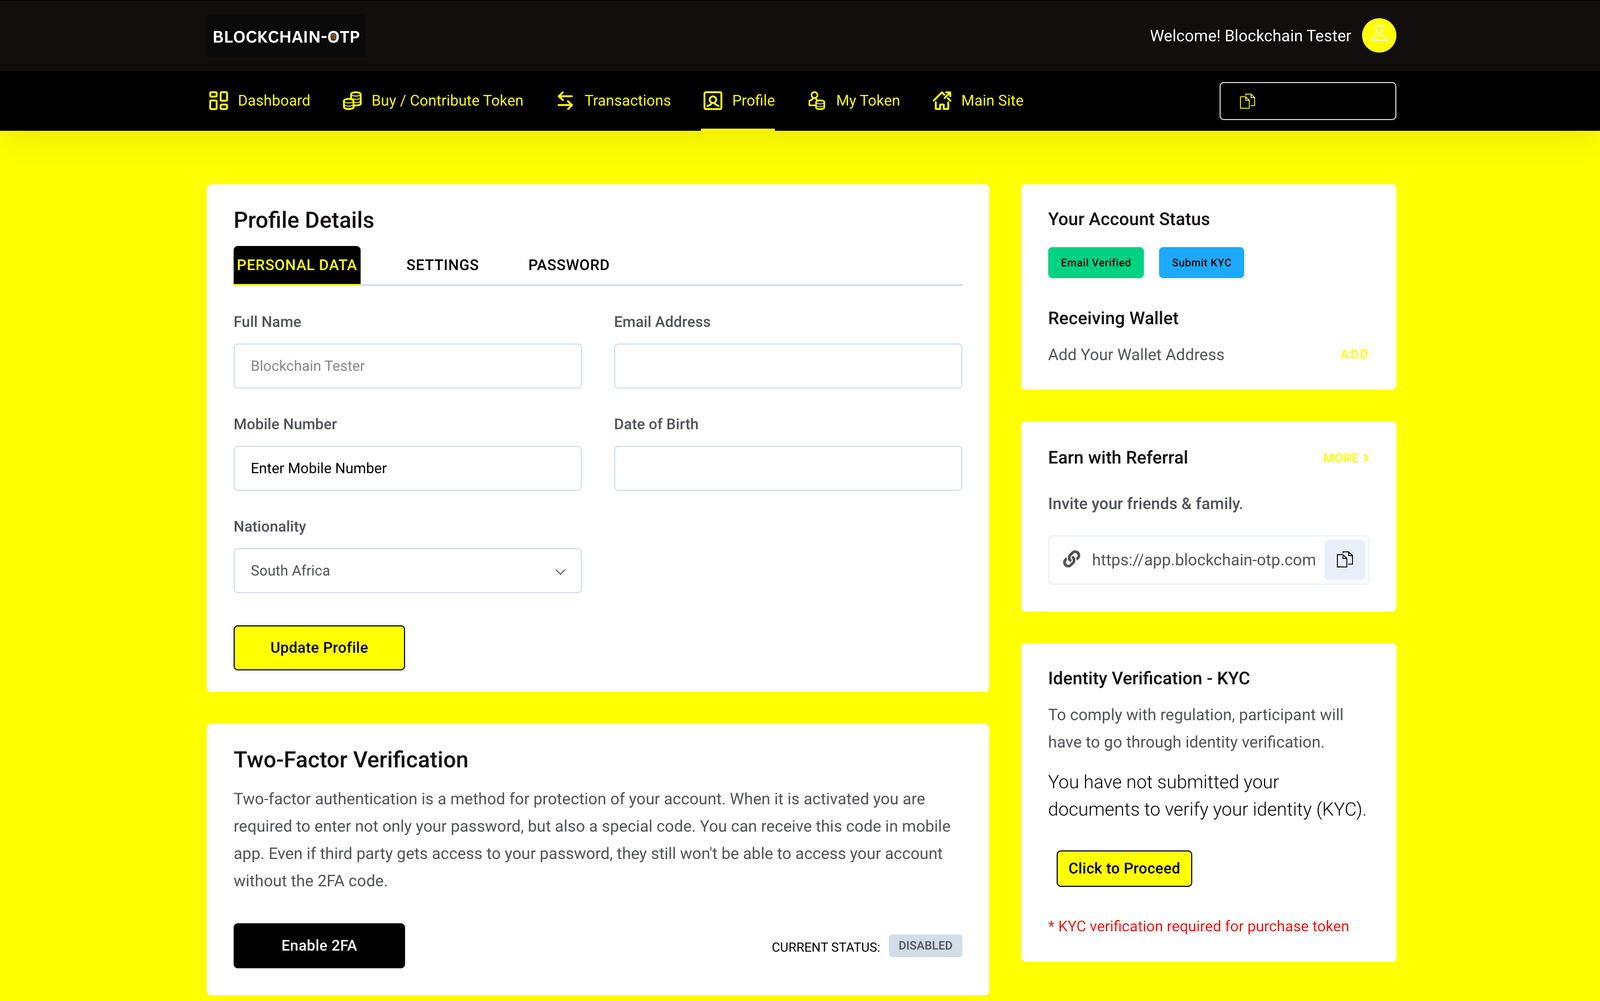Click the Dashboard grid icon

pos(218,101)
